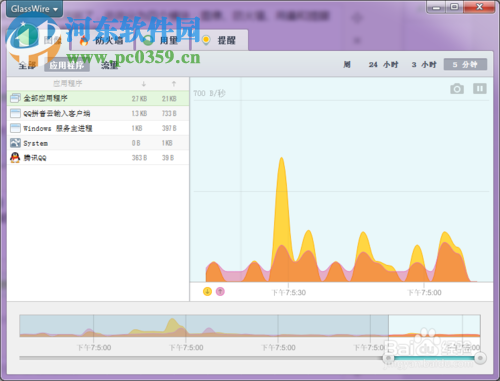Switch to the 防火墙 firewall tab
500x381 pixels.
[102, 41]
